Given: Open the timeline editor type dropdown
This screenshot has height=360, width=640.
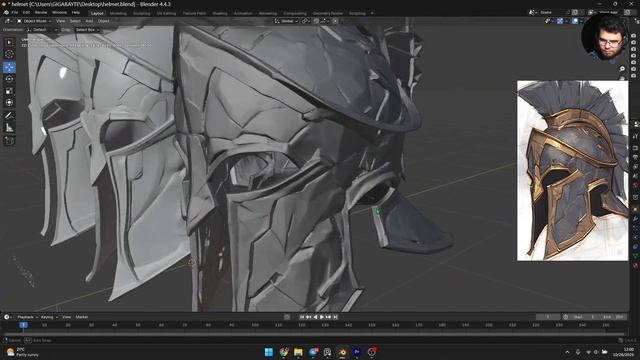Looking at the screenshot, I should coord(7,317).
